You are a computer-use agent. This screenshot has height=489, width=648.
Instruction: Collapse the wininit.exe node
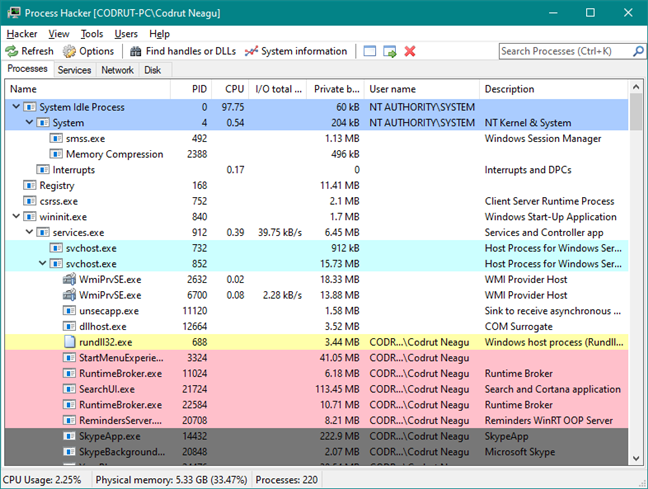16,216
